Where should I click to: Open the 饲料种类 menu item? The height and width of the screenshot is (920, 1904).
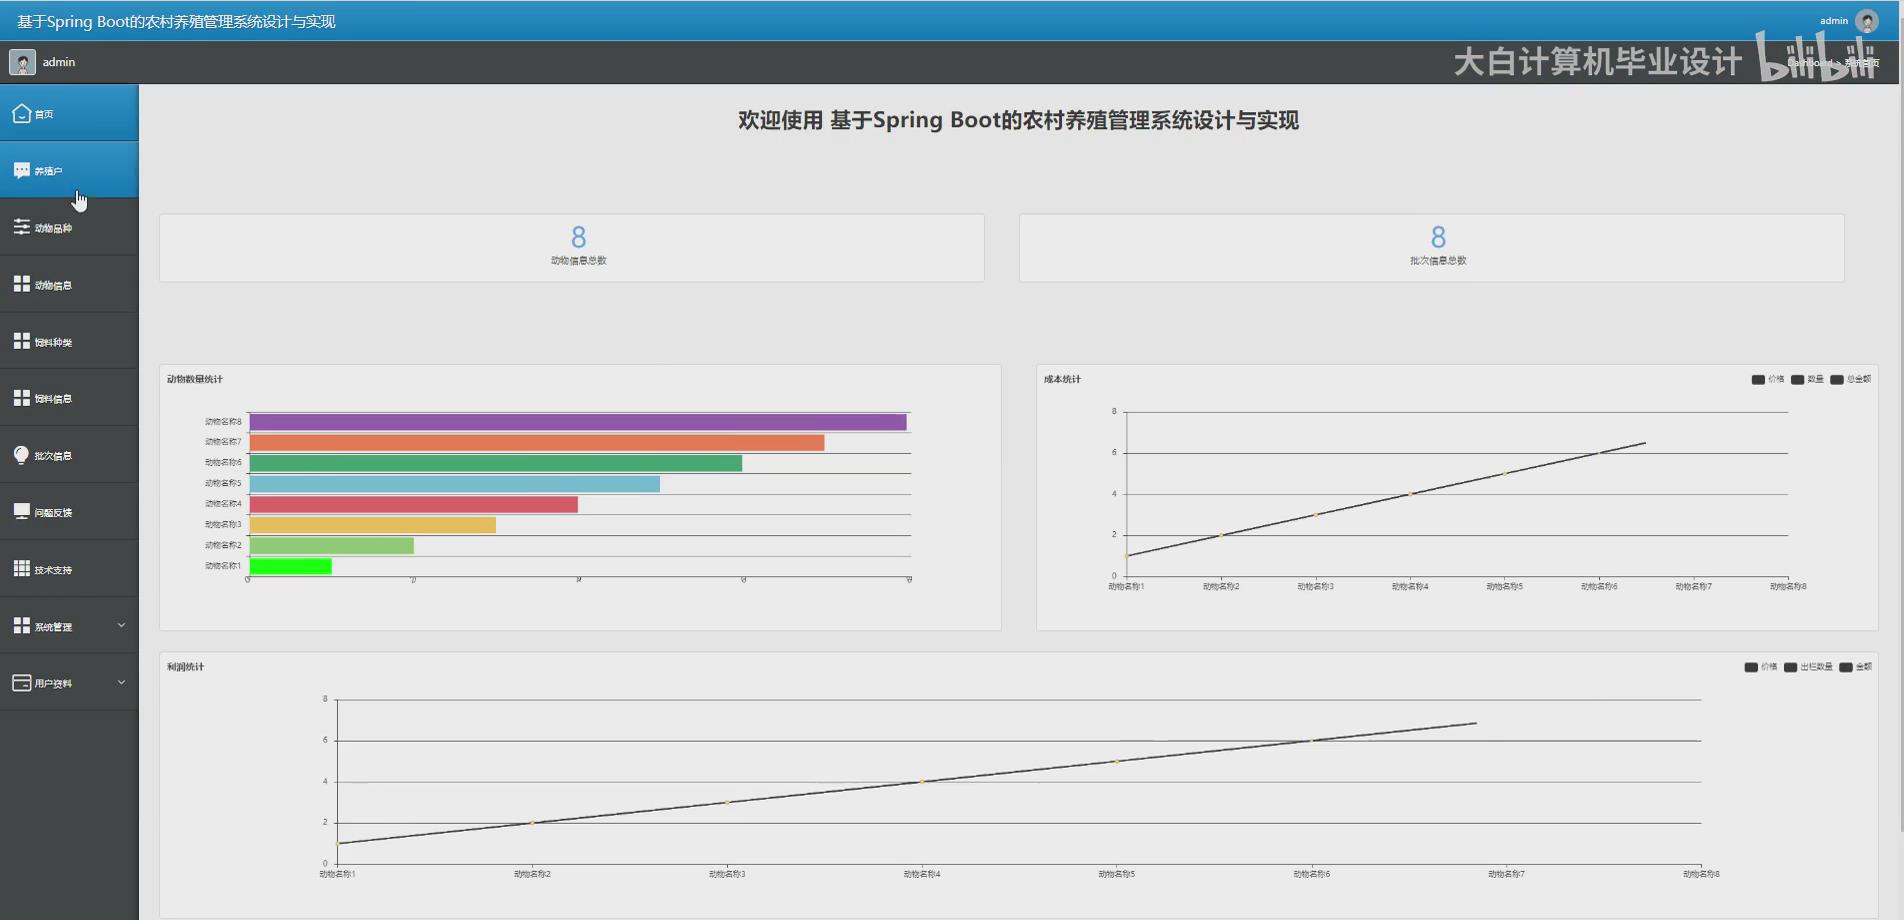click(x=69, y=341)
